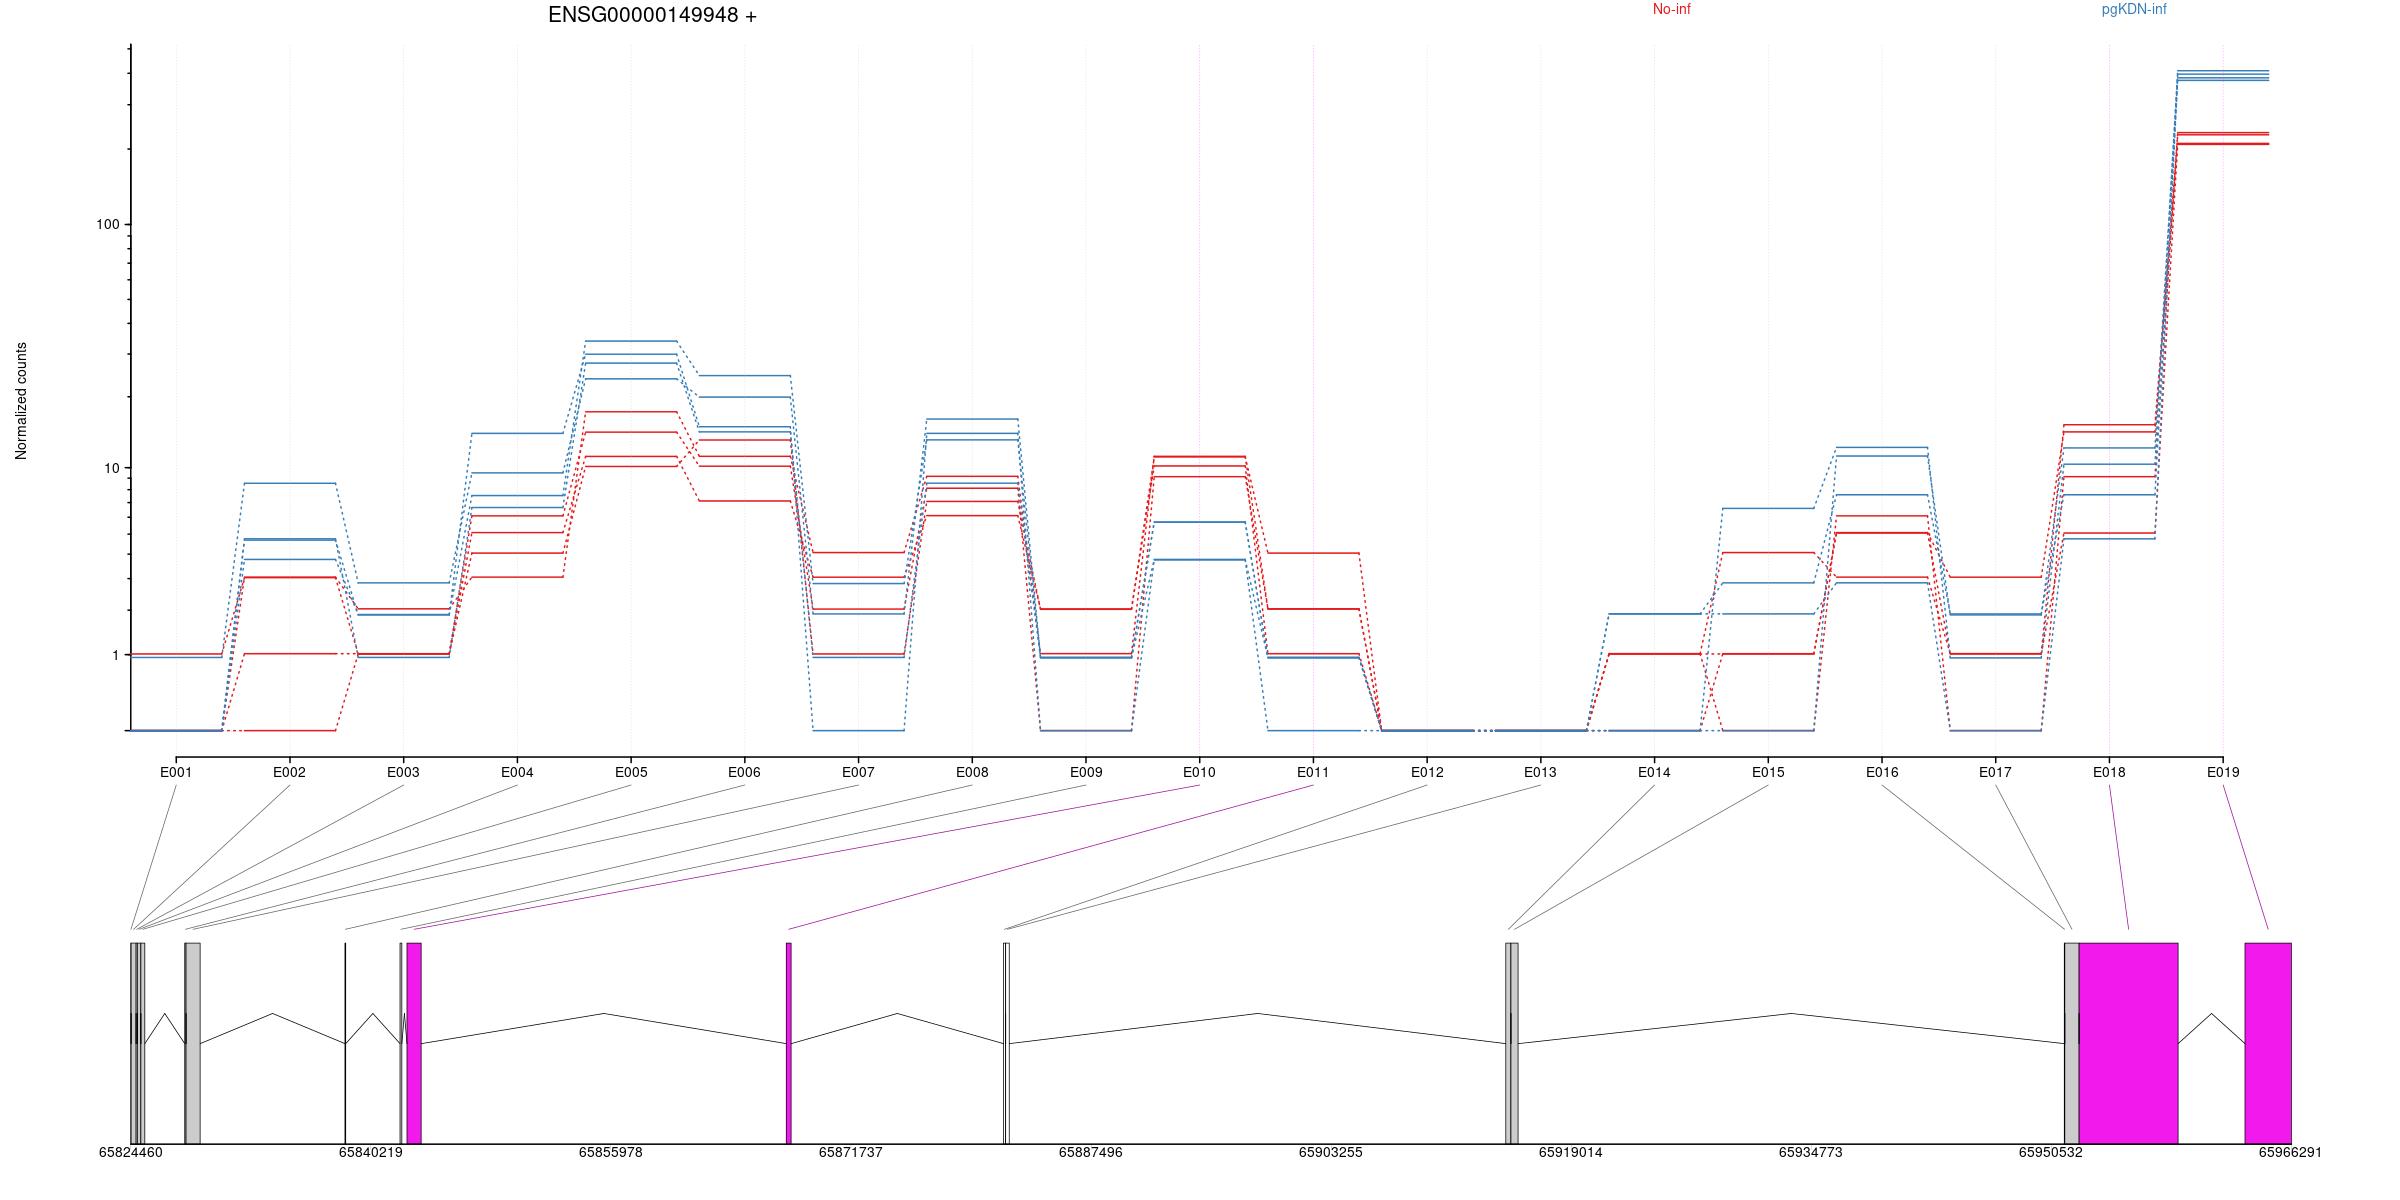Click the E019 exon axis label
2400x1200 pixels.
coord(2222,772)
